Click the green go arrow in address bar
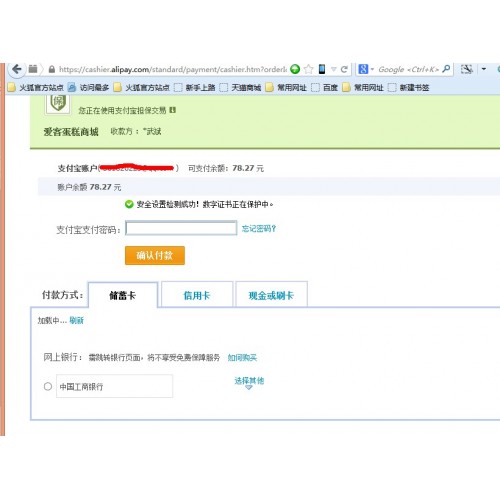Screen dimensions: 500x500 (x=295, y=69)
